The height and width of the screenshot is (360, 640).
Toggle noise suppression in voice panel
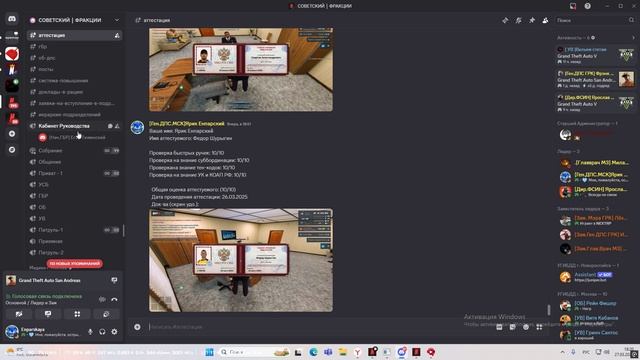102,300
